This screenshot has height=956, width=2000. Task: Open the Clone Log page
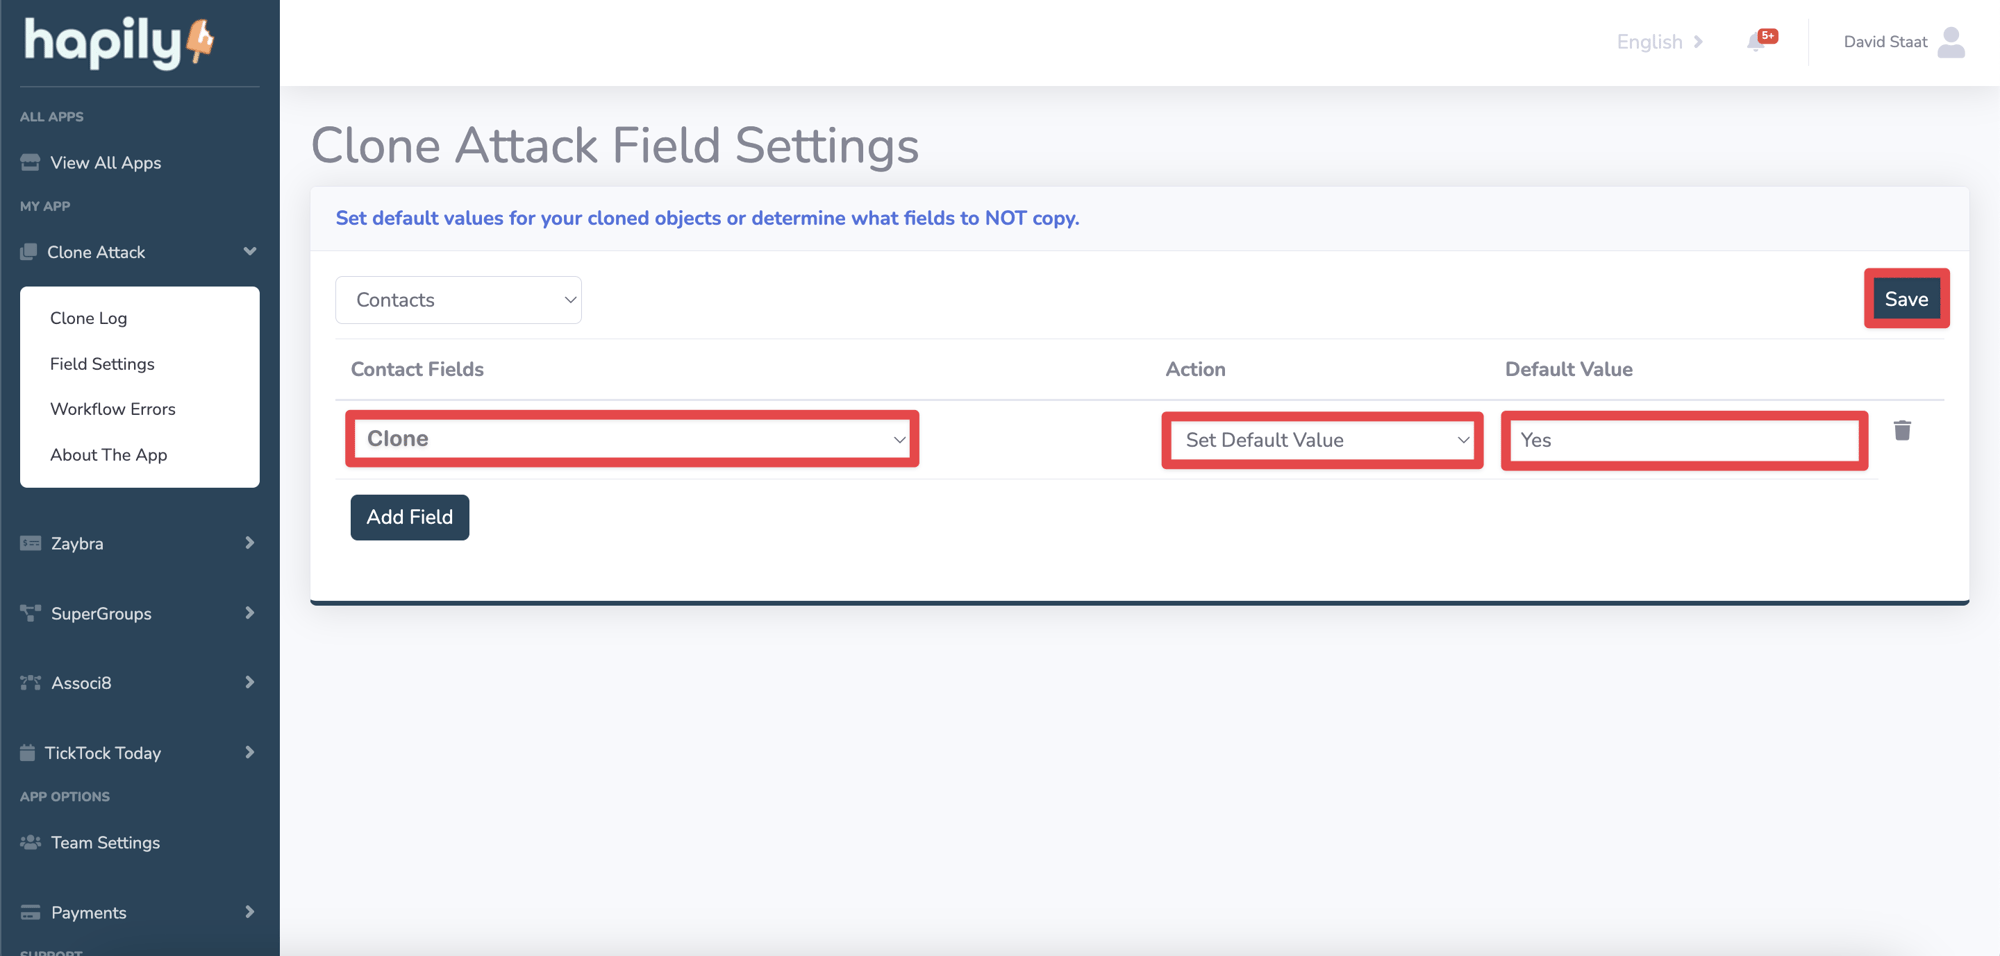88,317
